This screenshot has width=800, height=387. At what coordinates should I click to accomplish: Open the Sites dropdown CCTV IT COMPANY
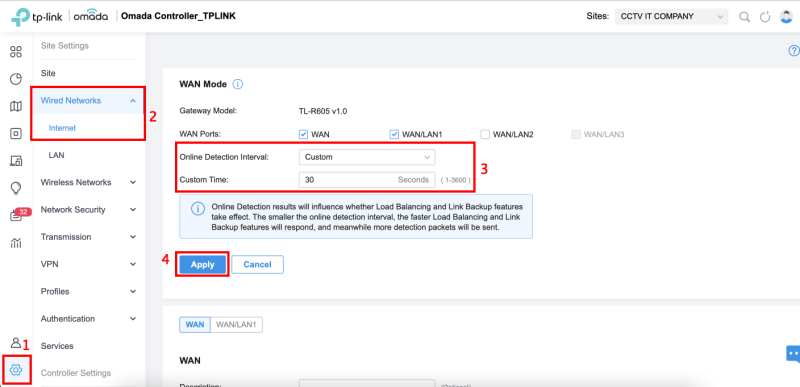pyautogui.click(x=671, y=16)
